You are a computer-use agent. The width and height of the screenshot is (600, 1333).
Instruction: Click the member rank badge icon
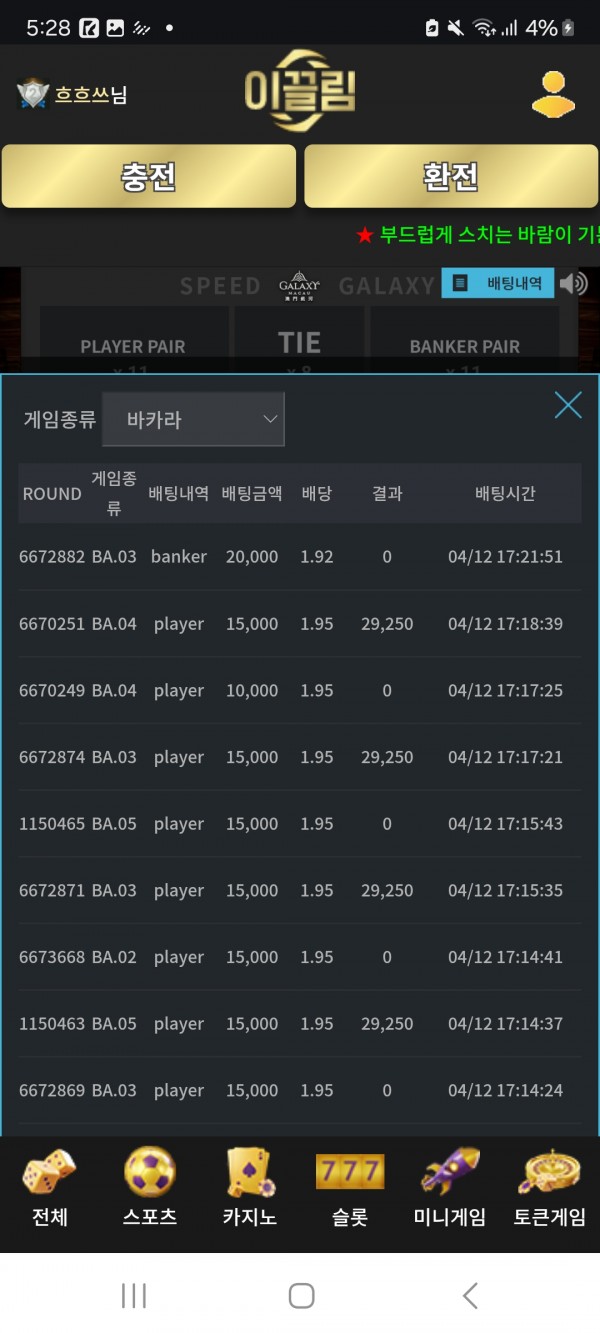pyautogui.click(x=33, y=95)
